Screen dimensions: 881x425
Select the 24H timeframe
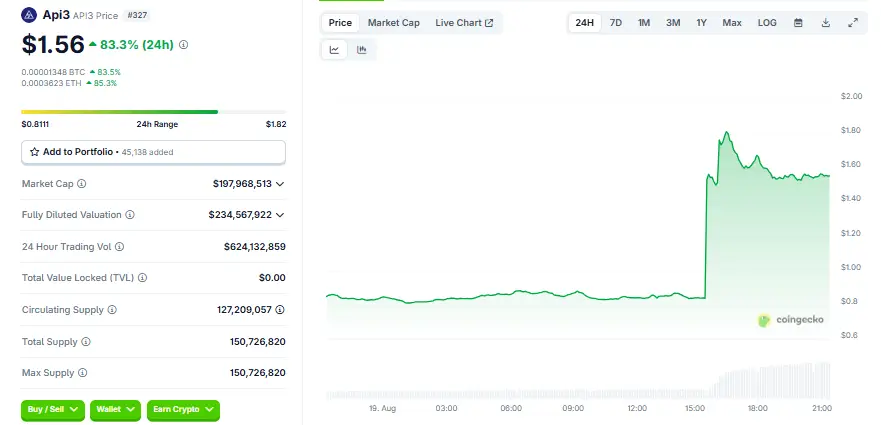pos(584,23)
